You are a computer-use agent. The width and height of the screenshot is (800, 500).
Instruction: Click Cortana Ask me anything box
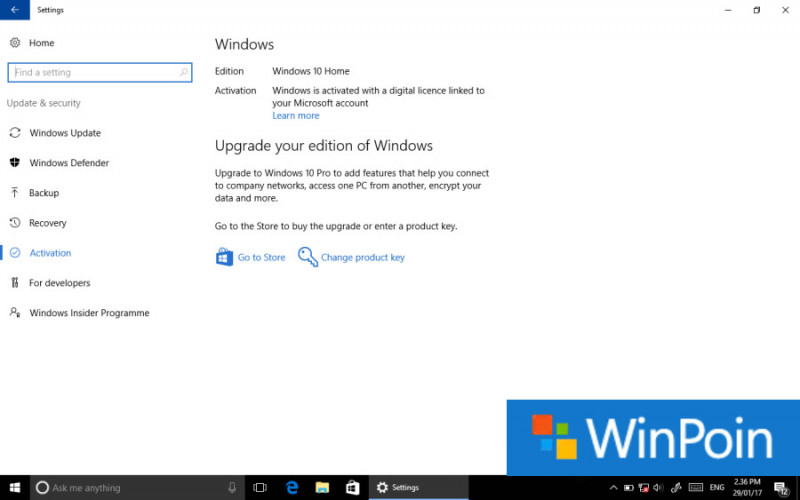[138, 488]
